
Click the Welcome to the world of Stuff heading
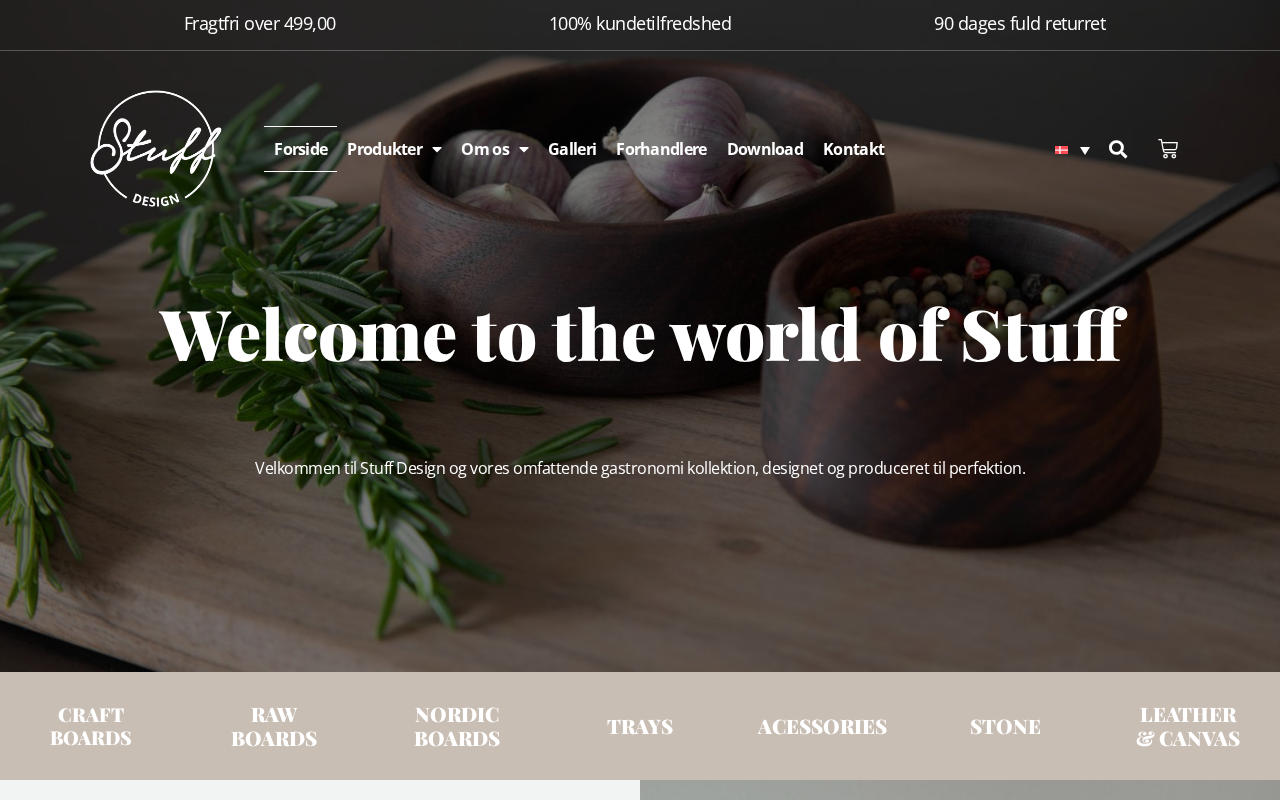tap(642, 334)
